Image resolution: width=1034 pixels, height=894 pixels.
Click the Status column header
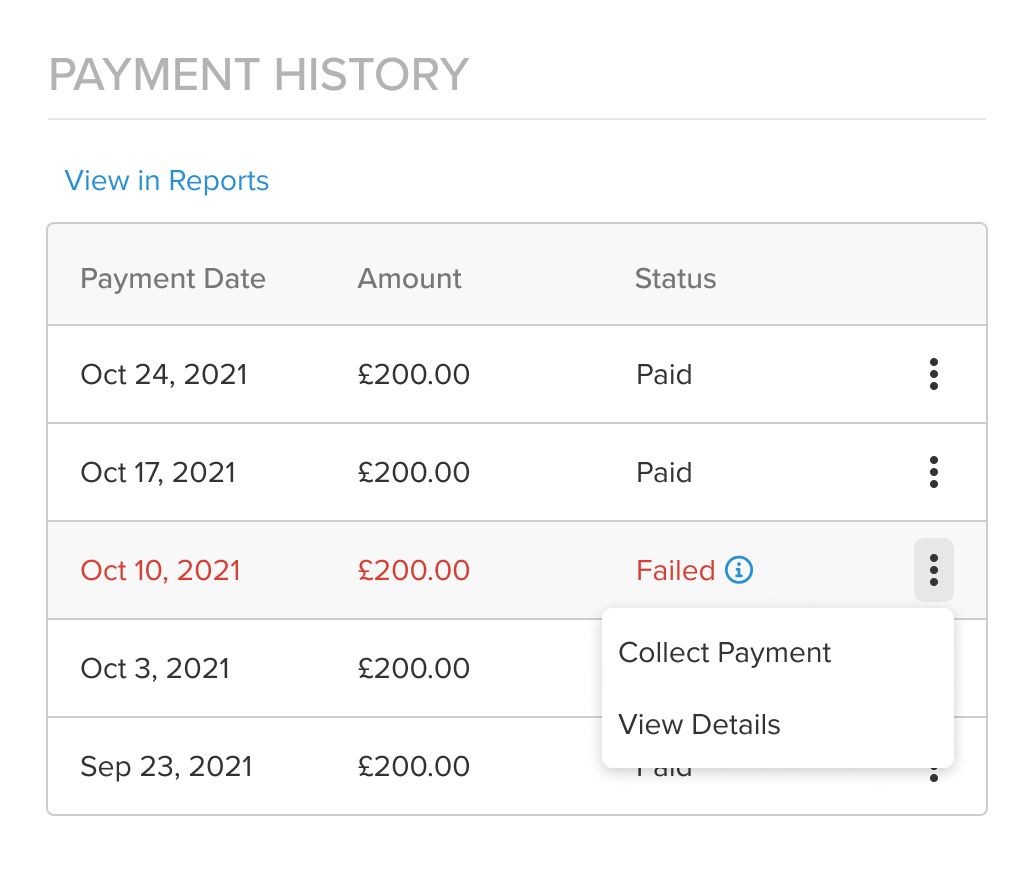click(x=676, y=278)
